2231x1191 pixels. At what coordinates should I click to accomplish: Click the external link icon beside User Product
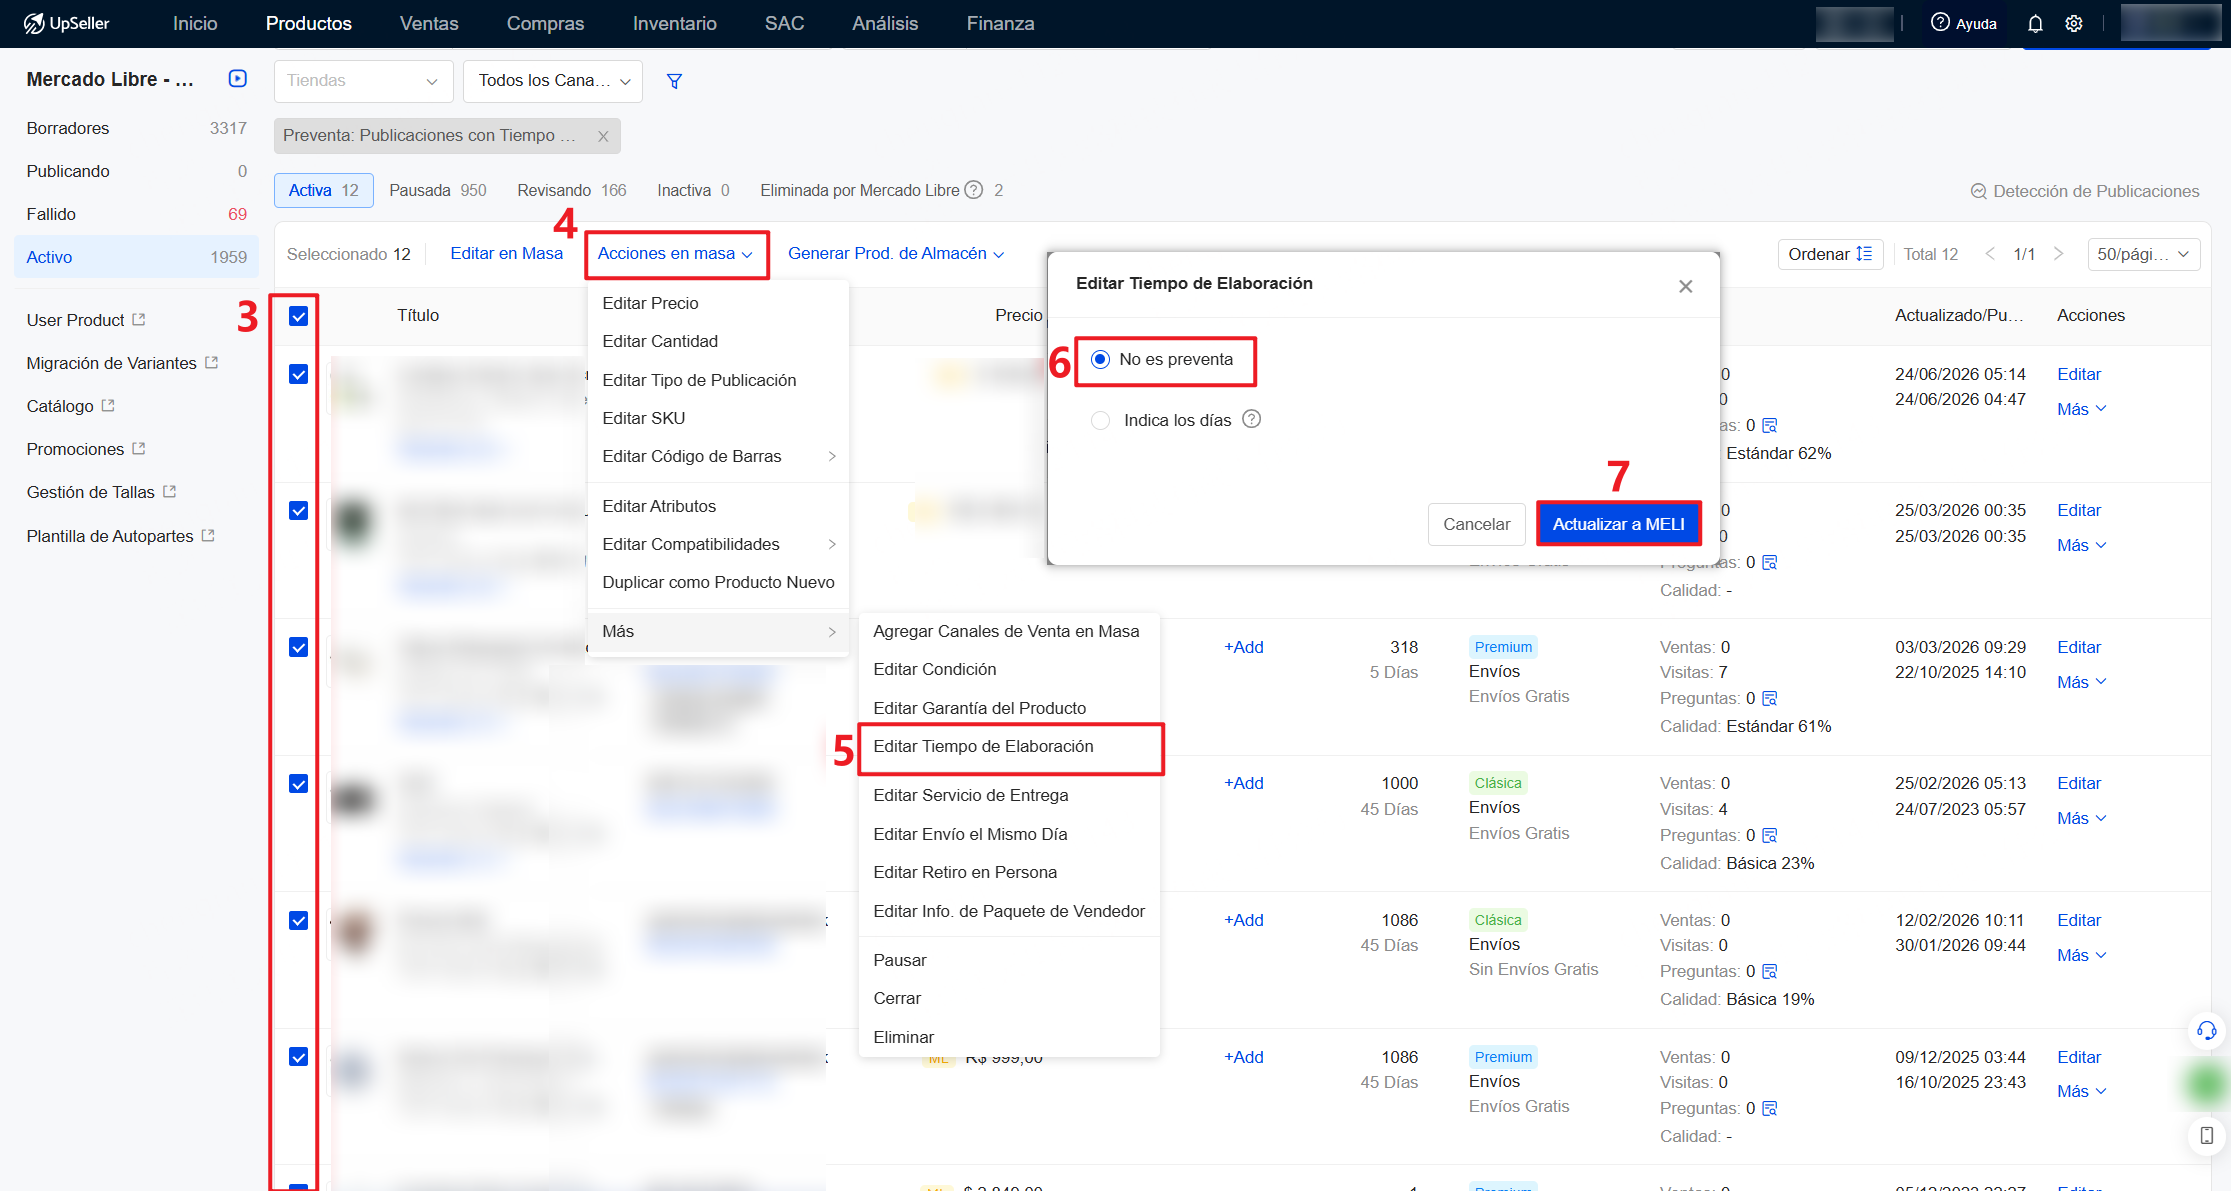(139, 320)
